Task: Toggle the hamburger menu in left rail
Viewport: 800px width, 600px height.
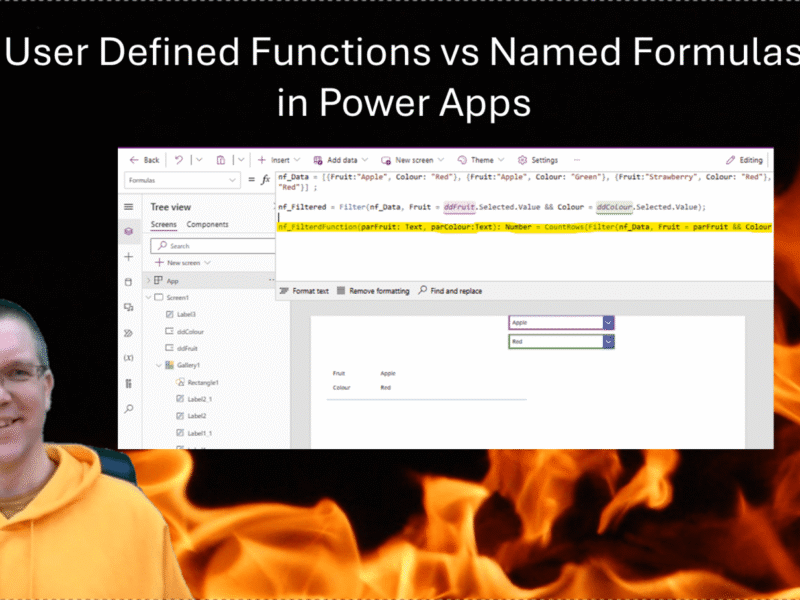Action: [129, 207]
